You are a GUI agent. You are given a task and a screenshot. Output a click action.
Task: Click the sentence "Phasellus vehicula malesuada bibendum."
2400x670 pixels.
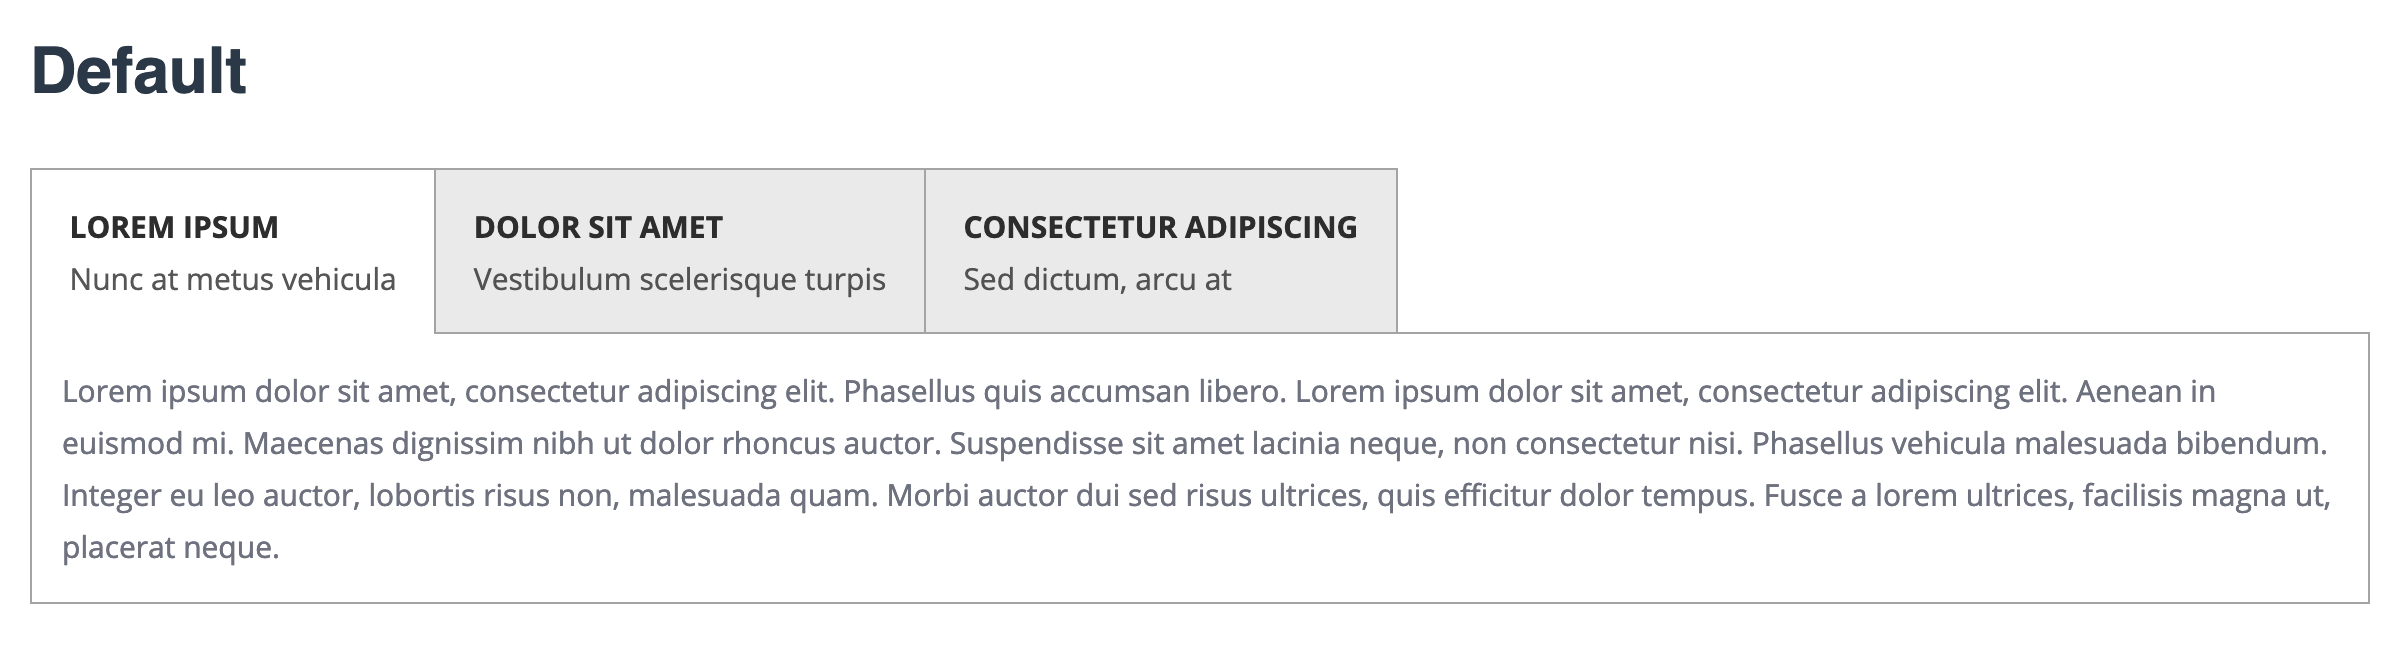[x=2040, y=444]
